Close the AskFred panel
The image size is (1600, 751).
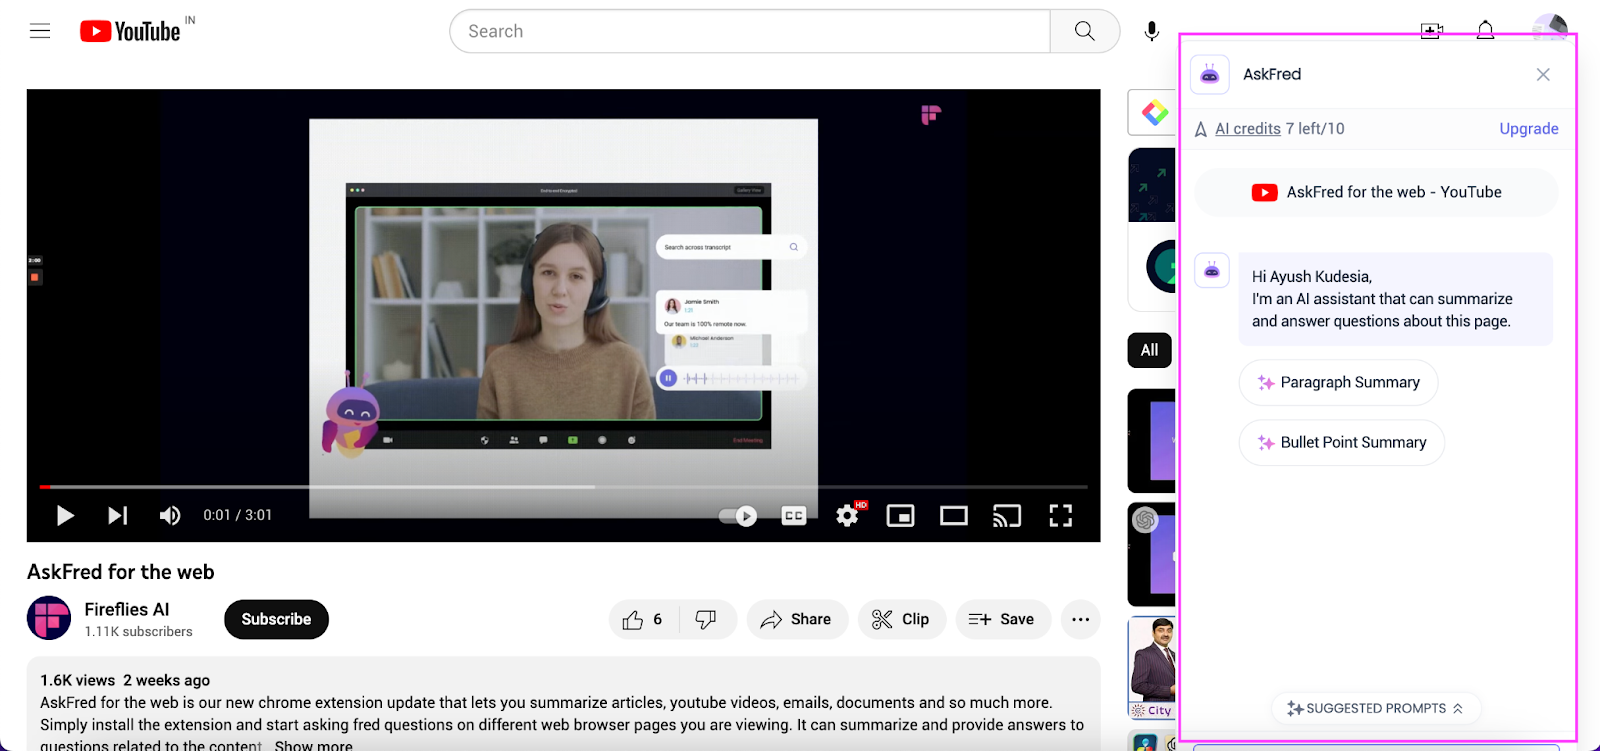(1543, 74)
